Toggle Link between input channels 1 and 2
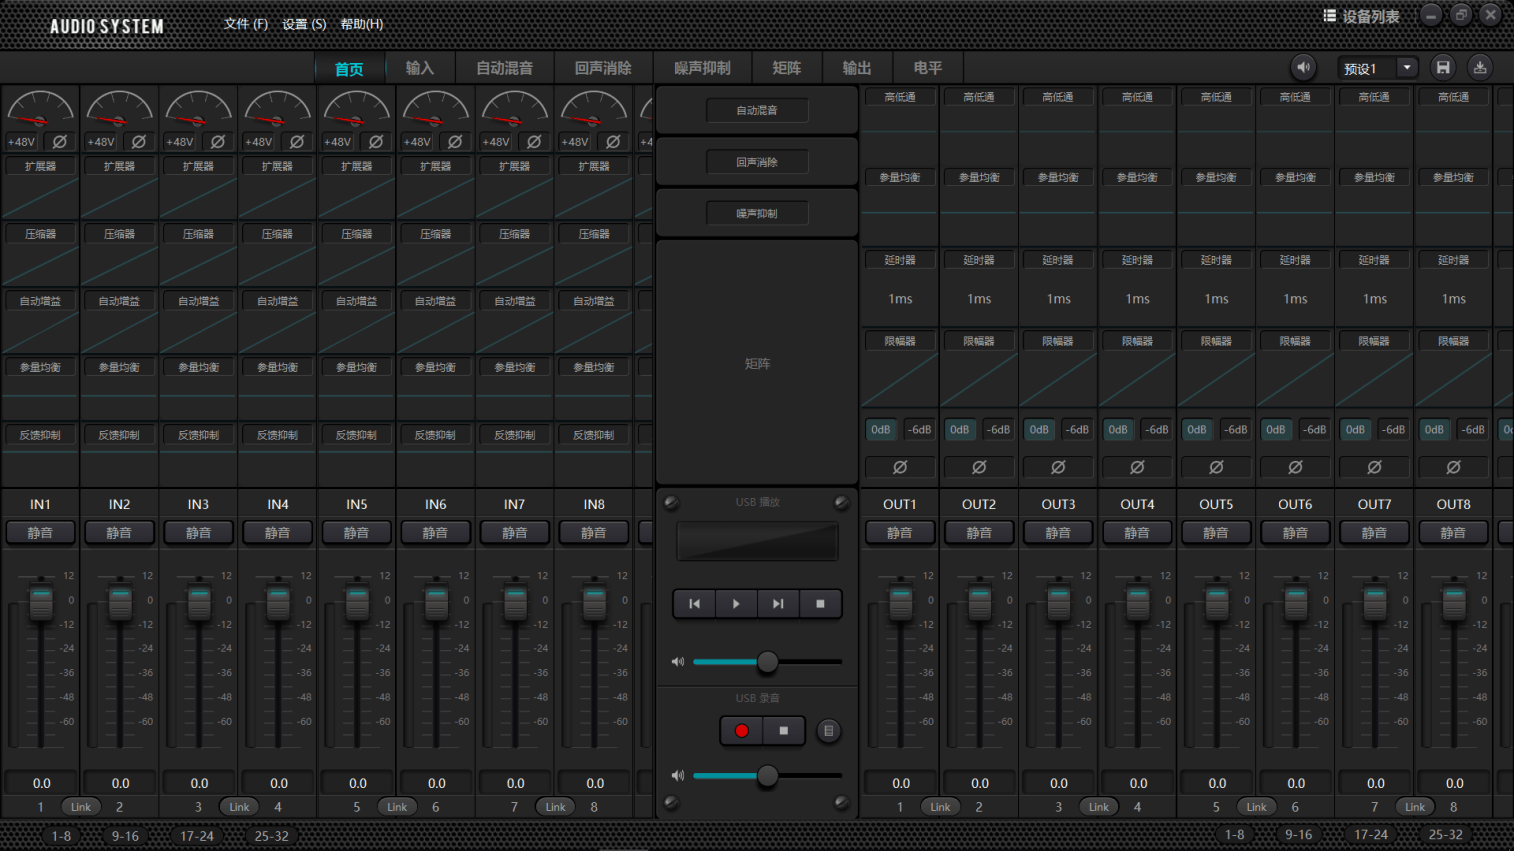 [x=80, y=807]
